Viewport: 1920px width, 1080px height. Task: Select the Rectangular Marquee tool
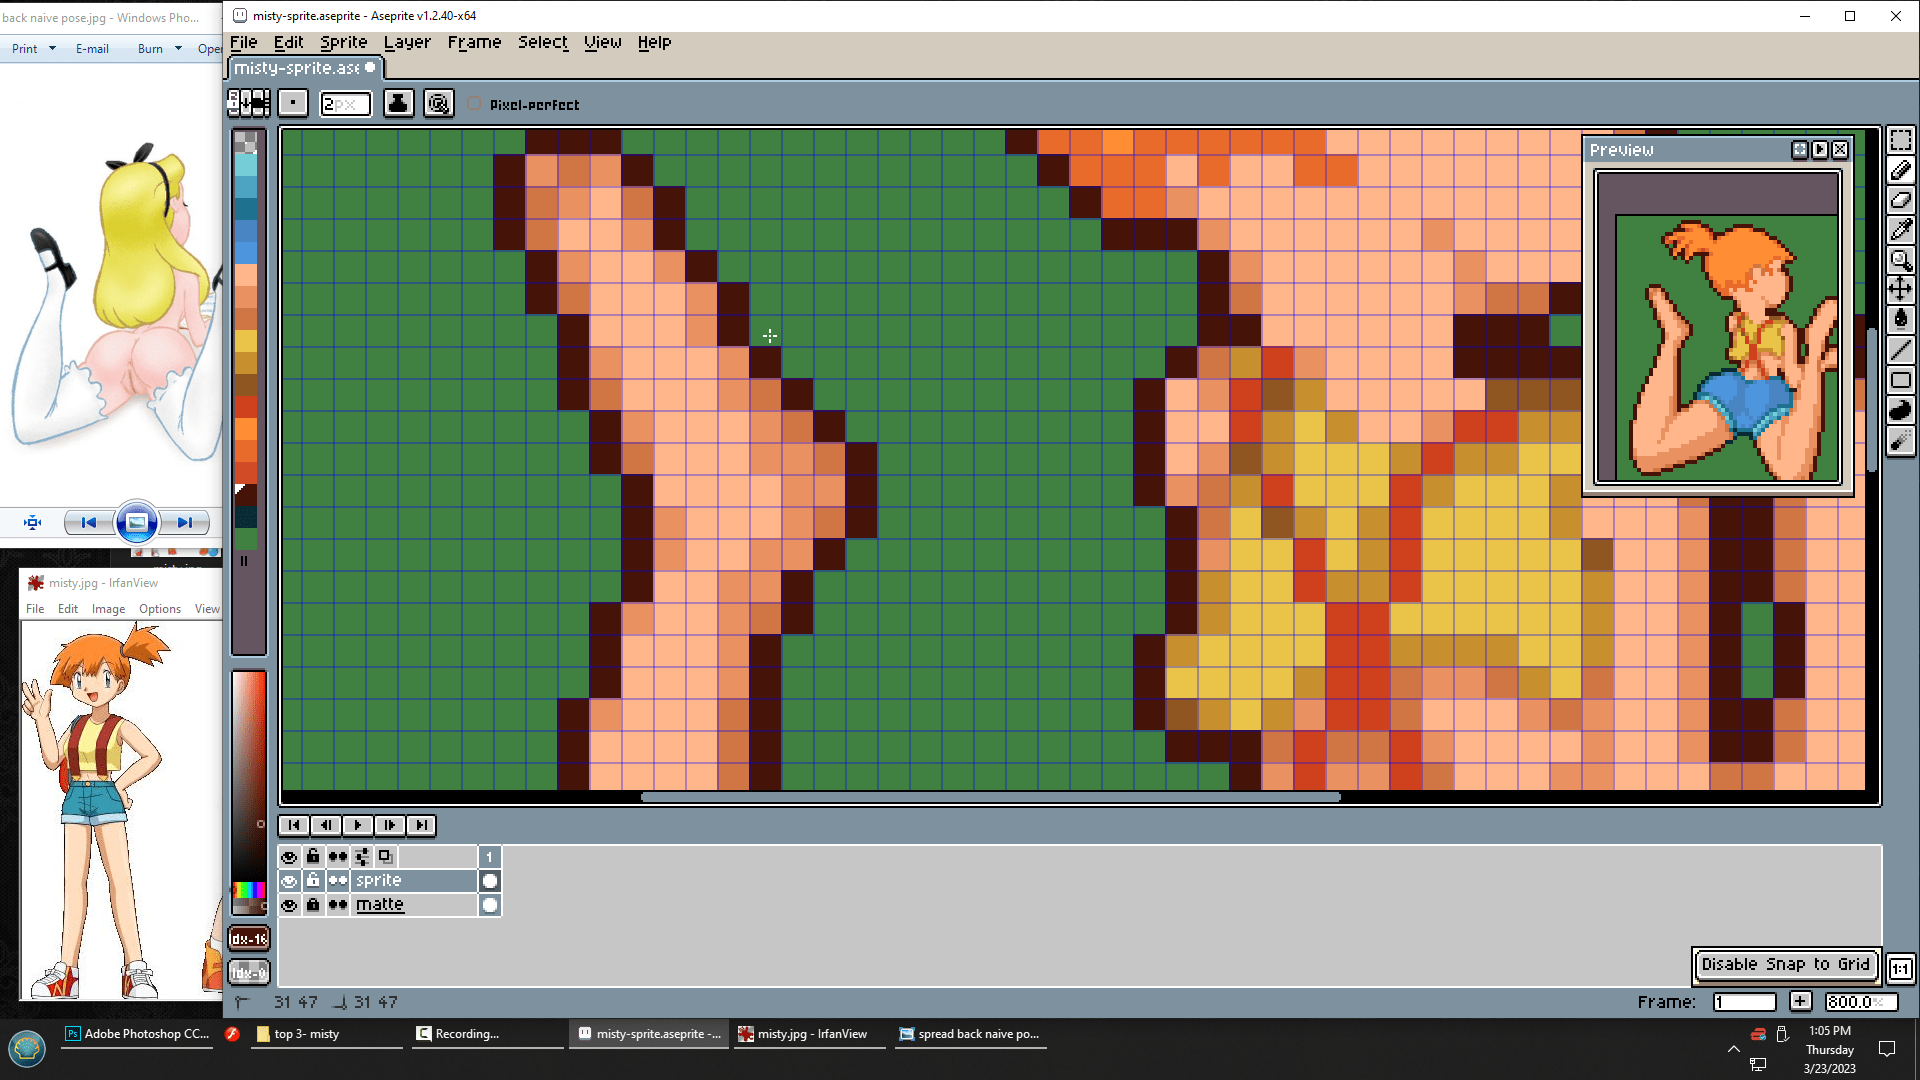1900,140
